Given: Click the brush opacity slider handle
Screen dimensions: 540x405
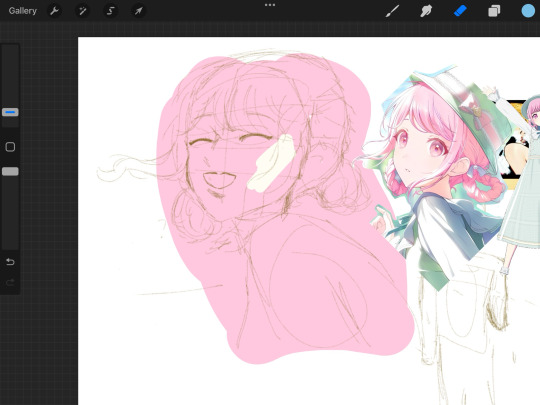Looking at the screenshot, I should tap(10, 172).
